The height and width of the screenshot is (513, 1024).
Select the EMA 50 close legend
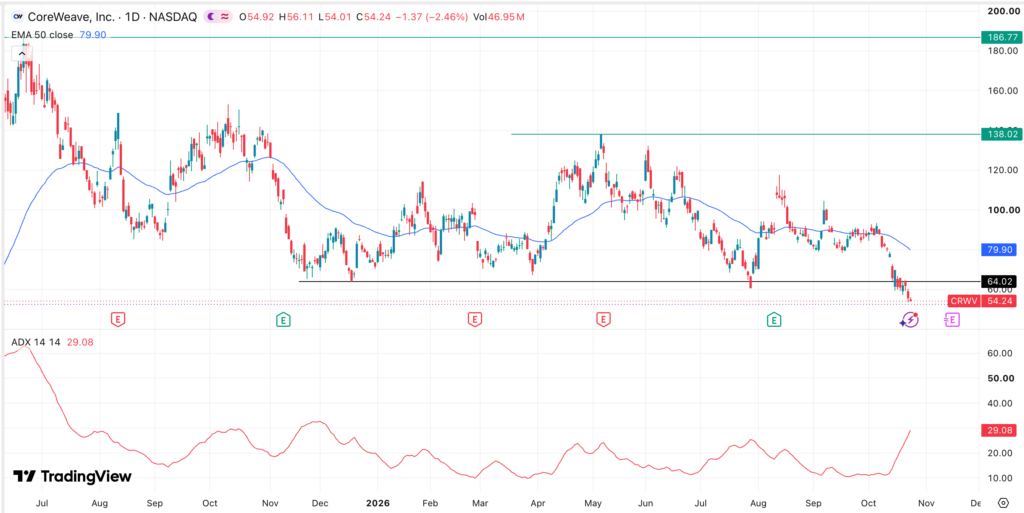[42, 35]
